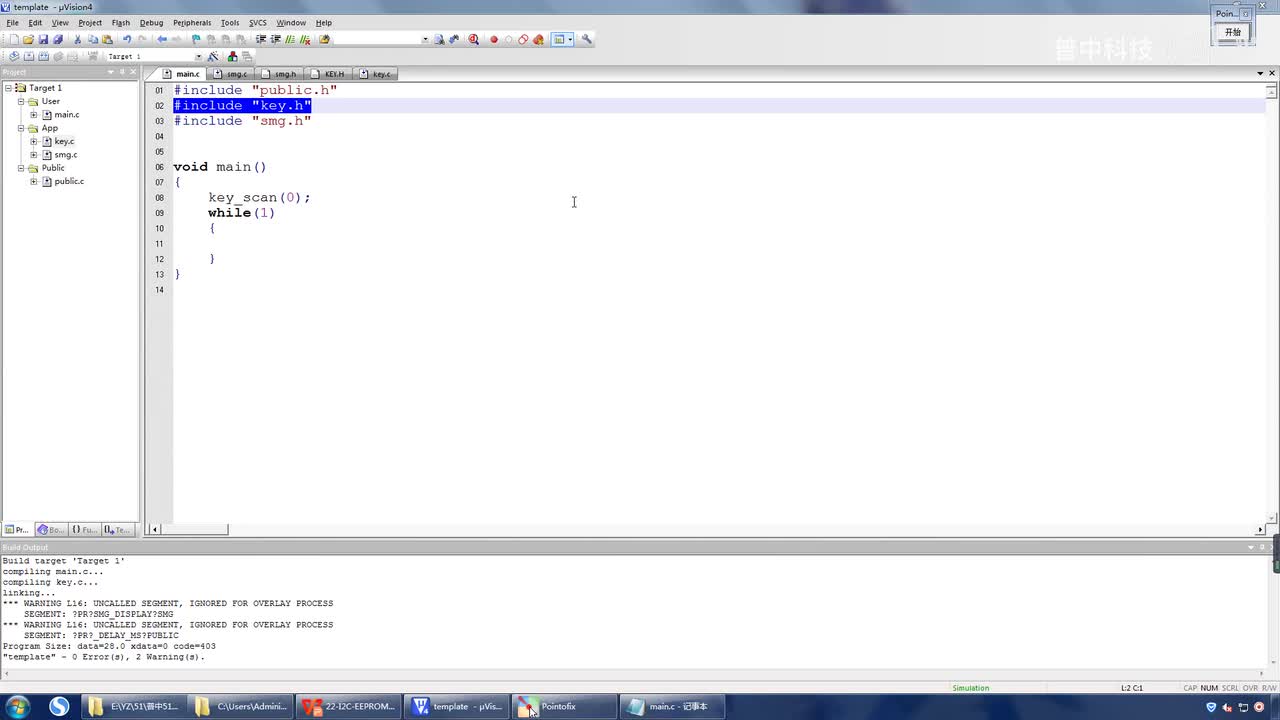Open the 22-I2C-EEPROM taskbar item
This screenshot has width=1280, height=720.
[x=350, y=707]
